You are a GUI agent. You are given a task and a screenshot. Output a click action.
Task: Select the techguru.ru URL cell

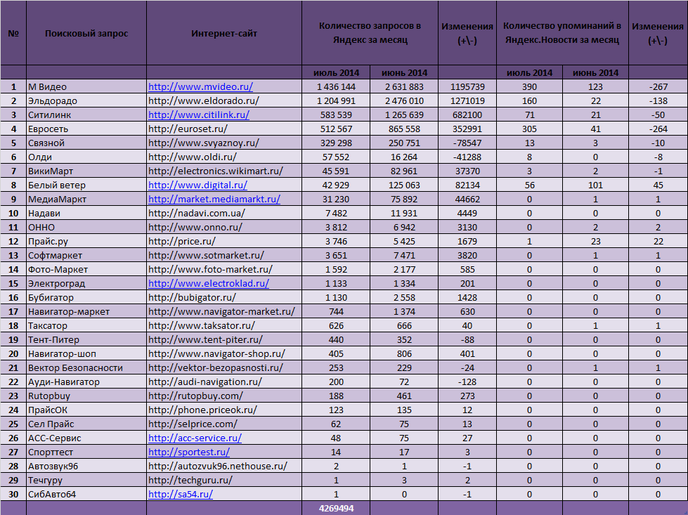[224, 480]
